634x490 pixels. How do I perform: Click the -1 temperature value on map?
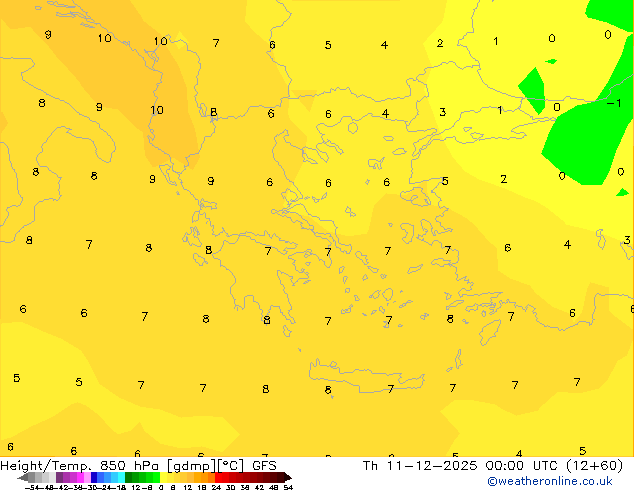[x=614, y=103]
